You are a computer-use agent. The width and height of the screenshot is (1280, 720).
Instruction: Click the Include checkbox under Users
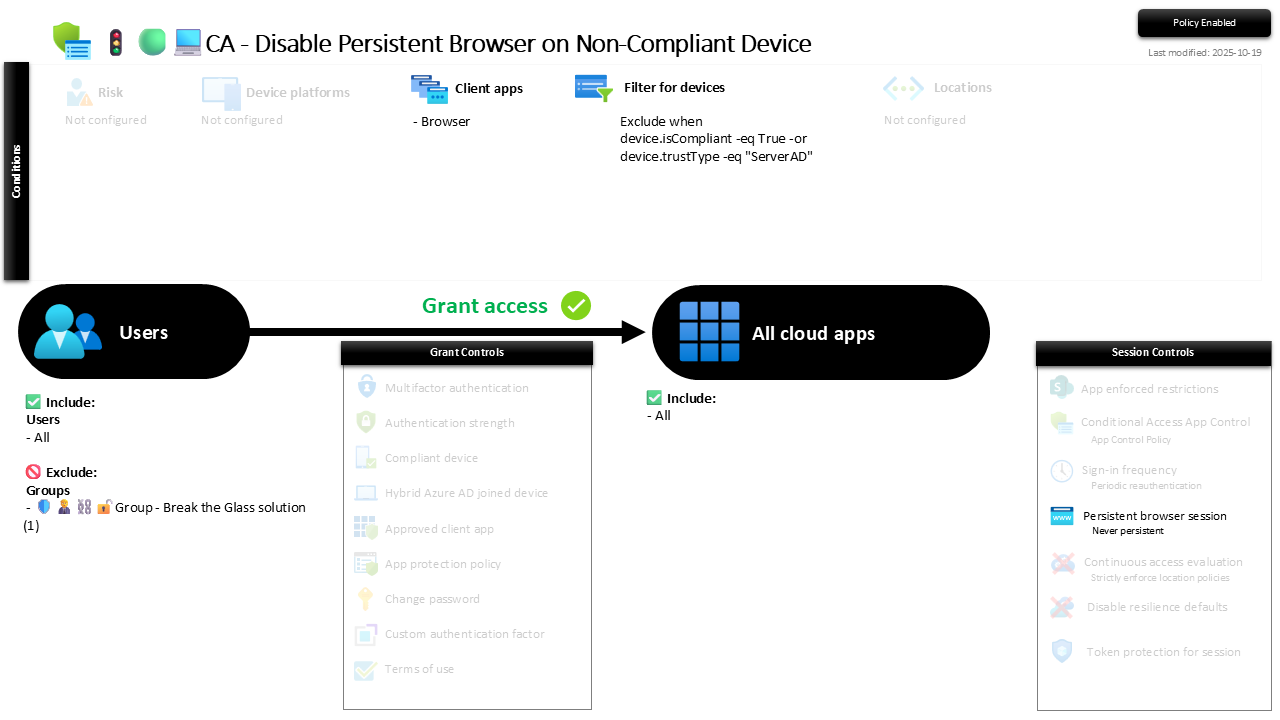[34, 402]
